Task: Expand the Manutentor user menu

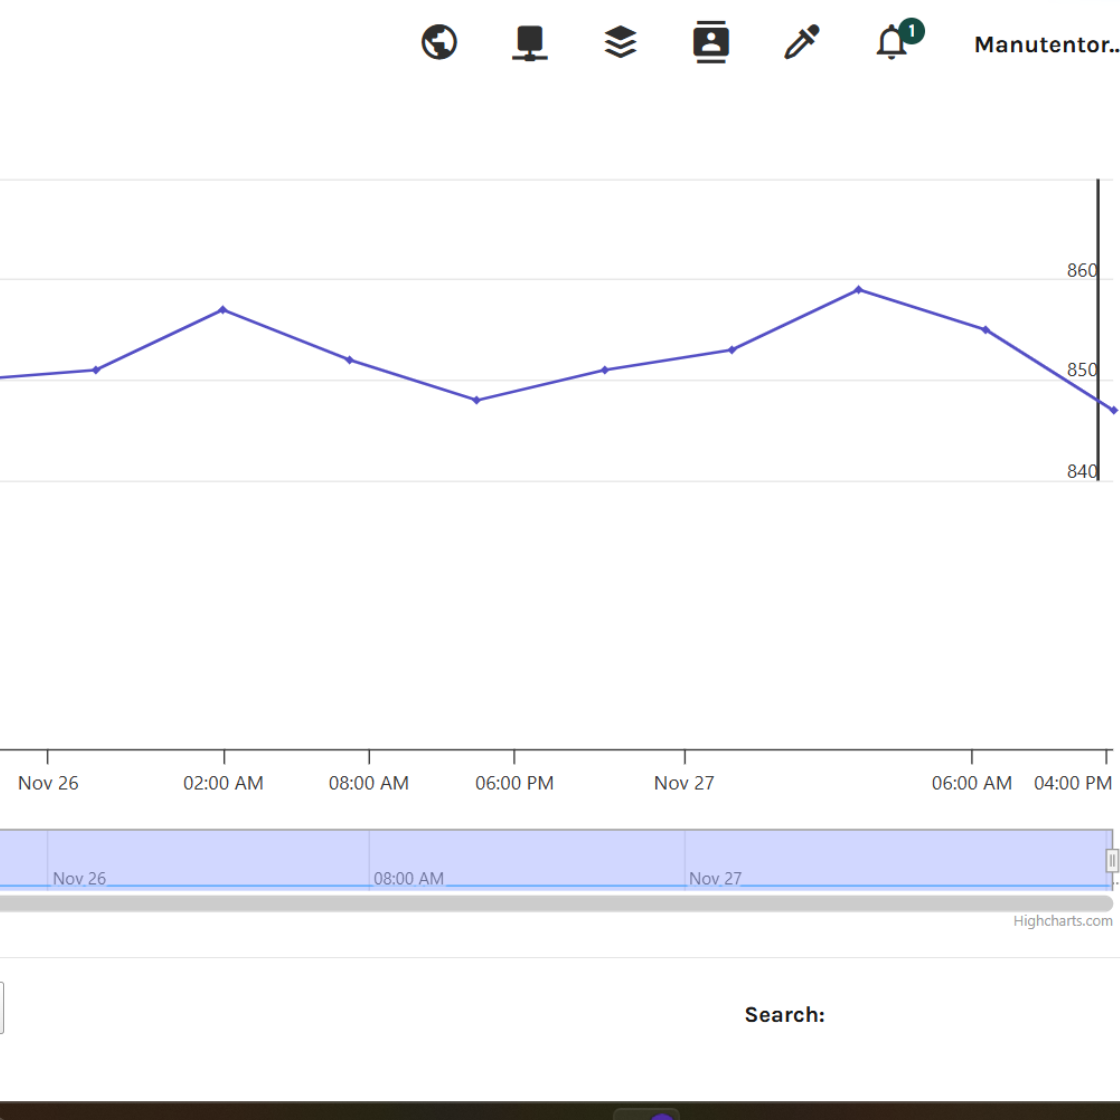Action: tap(1045, 45)
